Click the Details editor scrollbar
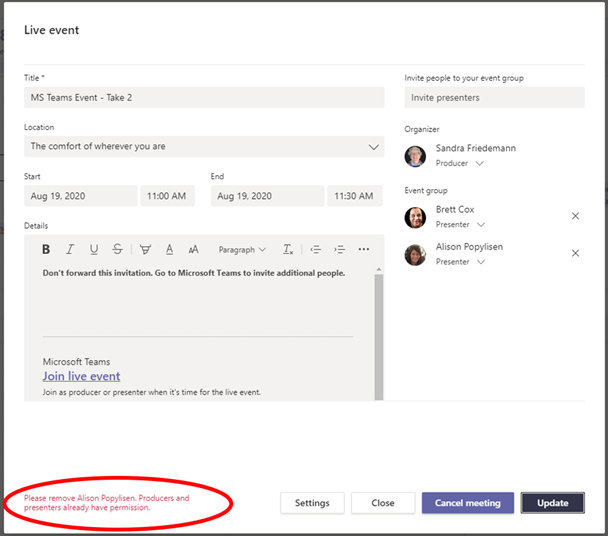This screenshot has height=536, width=608. click(x=379, y=337)
